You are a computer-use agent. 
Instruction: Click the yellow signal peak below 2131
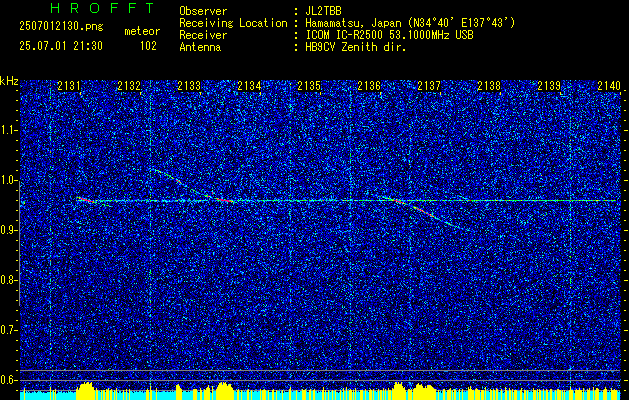(86, 390)
